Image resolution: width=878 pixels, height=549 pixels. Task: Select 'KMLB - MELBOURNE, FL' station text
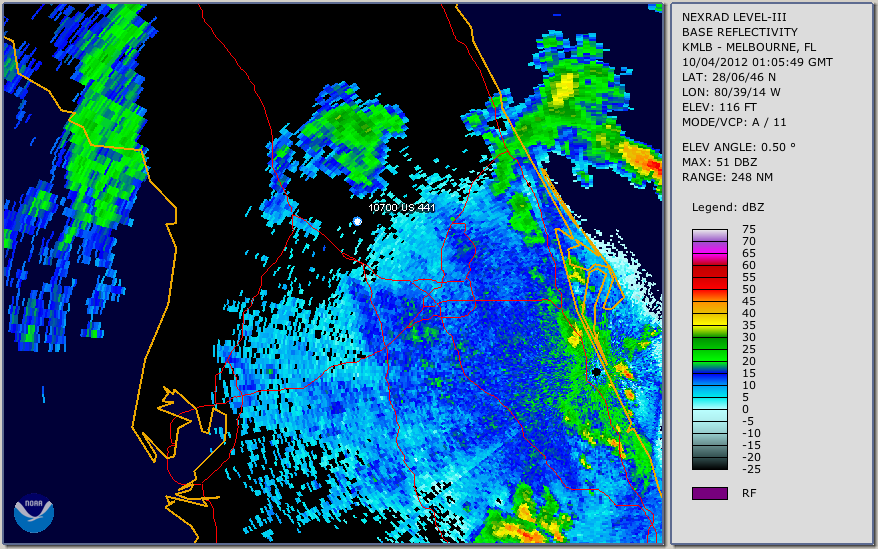point(749,47)
